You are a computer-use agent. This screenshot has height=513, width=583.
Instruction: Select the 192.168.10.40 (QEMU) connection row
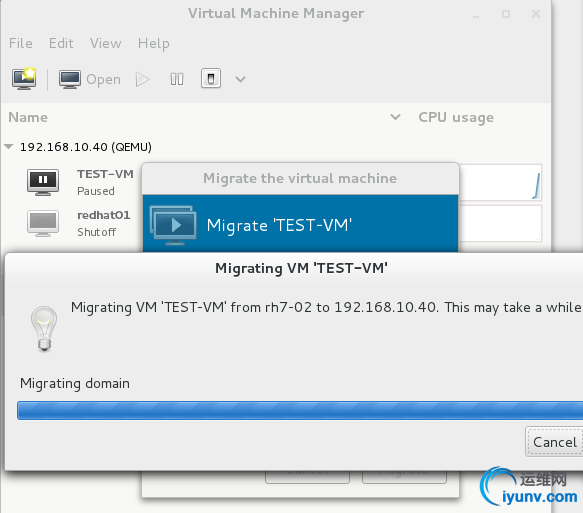point(275,147)
